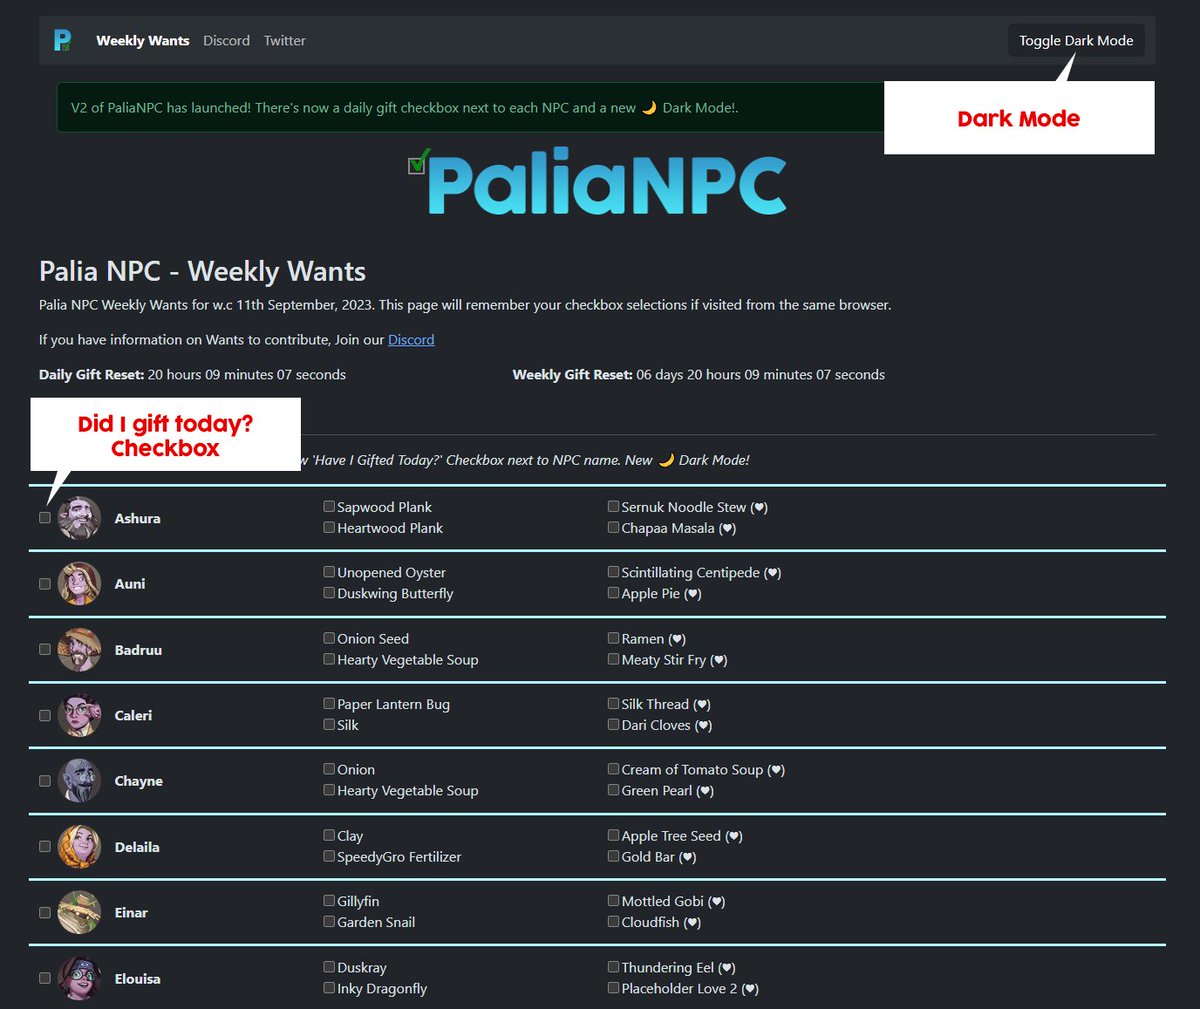1200x1009 pixels.
Task: Tick the daily gift checkbox for Caleri
Action: [x=45, y=716]
